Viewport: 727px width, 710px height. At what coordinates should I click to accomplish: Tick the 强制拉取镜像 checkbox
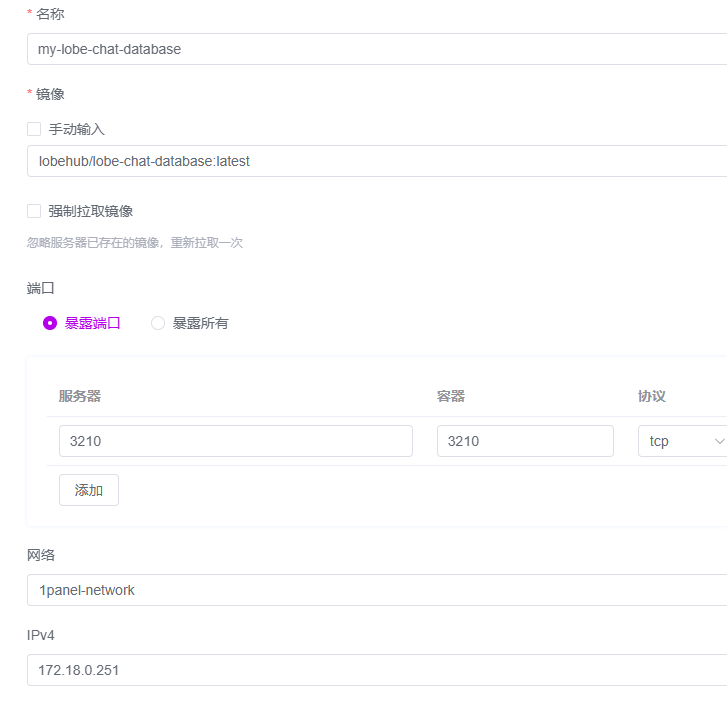tap(34, 211)
